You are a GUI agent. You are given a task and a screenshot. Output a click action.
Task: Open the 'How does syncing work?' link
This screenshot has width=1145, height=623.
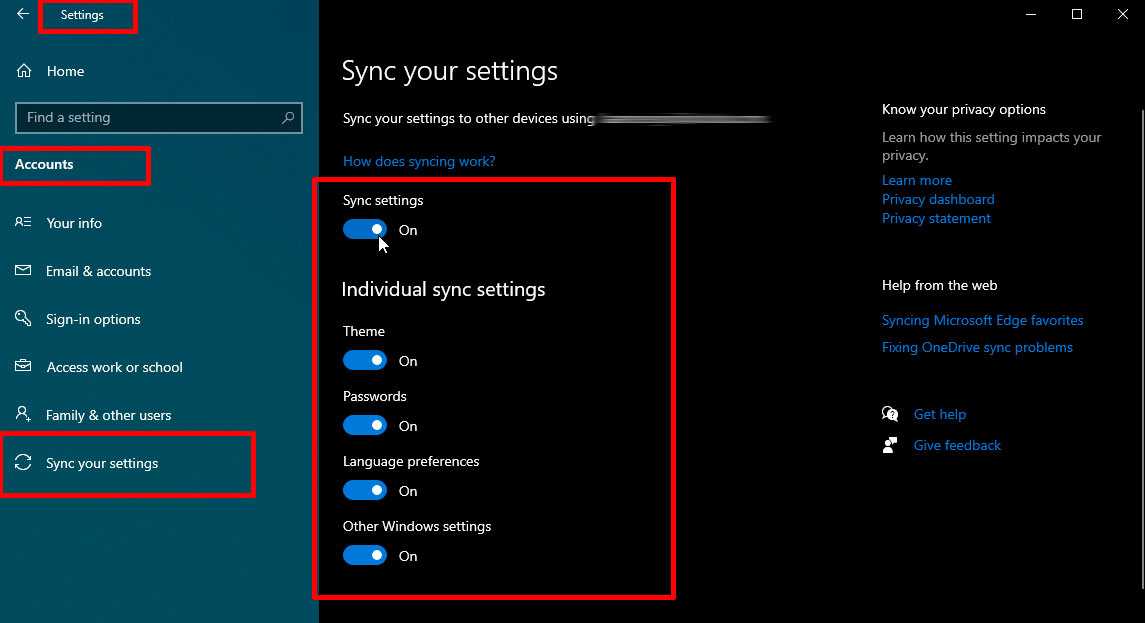point(419,161)
